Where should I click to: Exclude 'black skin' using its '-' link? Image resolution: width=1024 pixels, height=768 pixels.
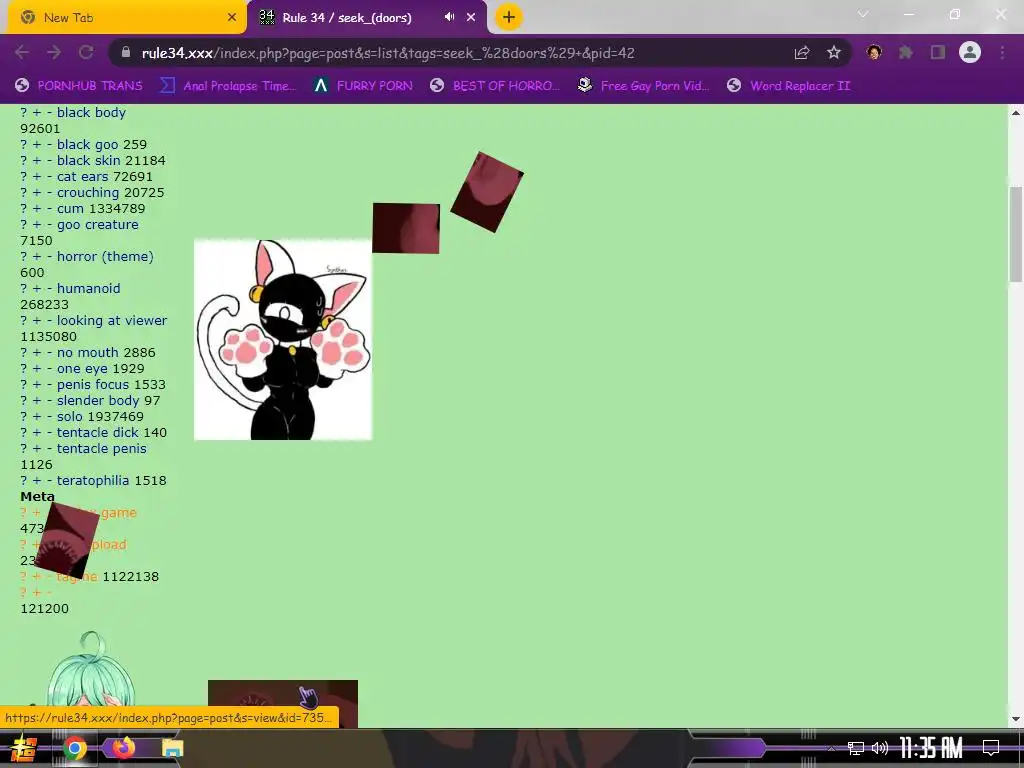49,161
